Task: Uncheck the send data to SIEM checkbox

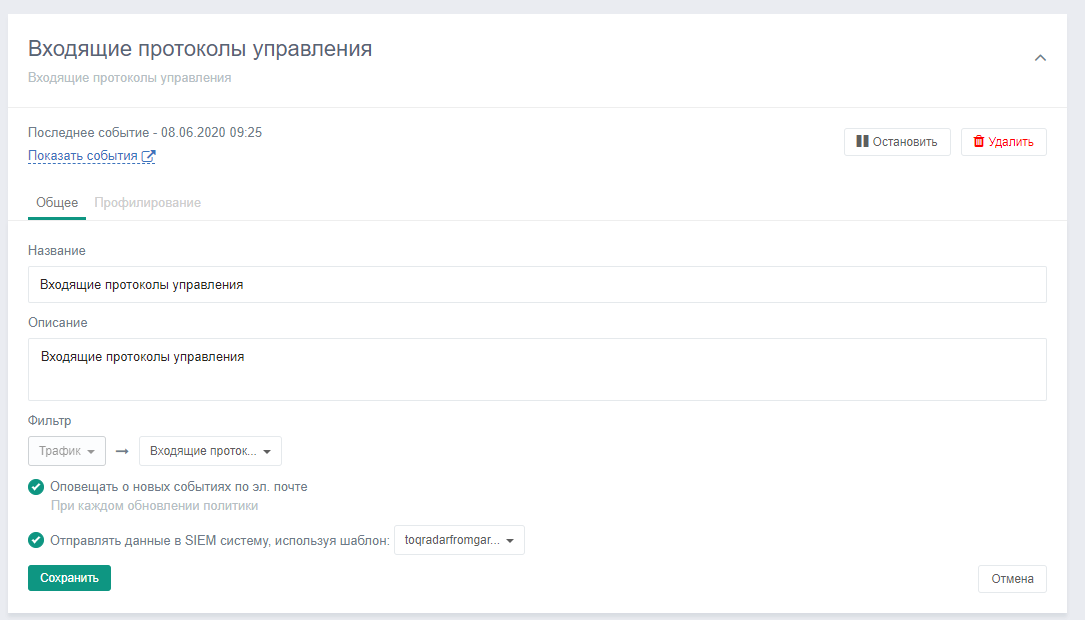Action: (x=36, y=541)
